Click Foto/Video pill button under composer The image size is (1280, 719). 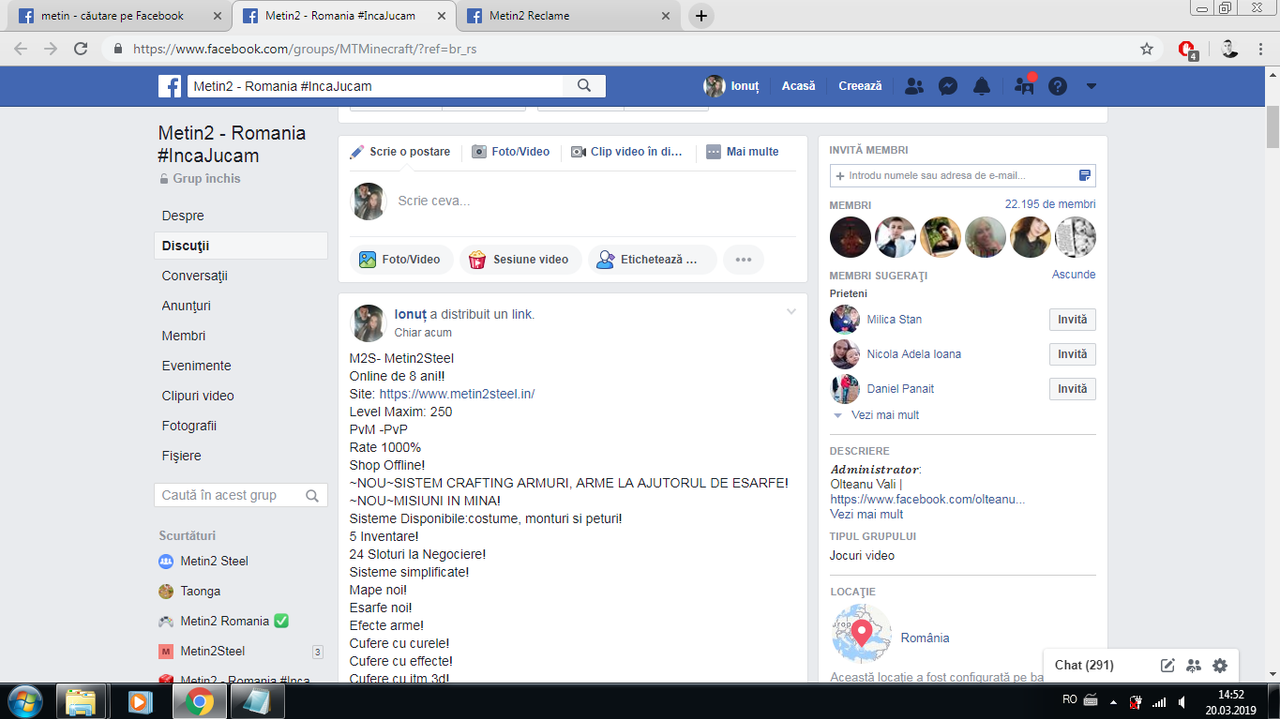point(401,259)
